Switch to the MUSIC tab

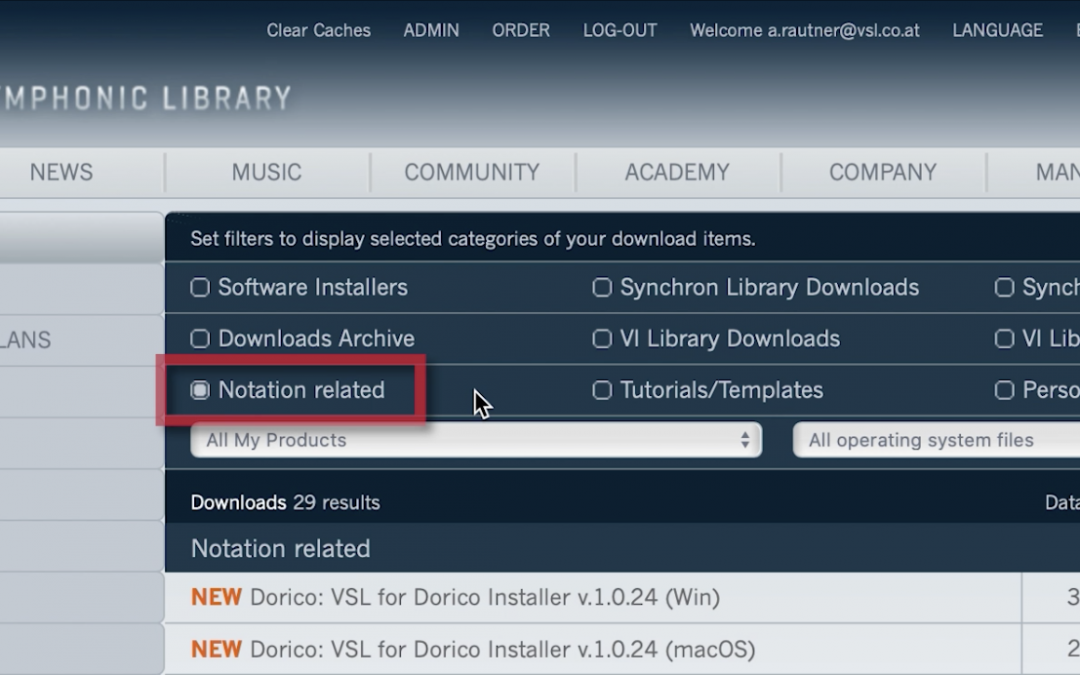[267, 172]
